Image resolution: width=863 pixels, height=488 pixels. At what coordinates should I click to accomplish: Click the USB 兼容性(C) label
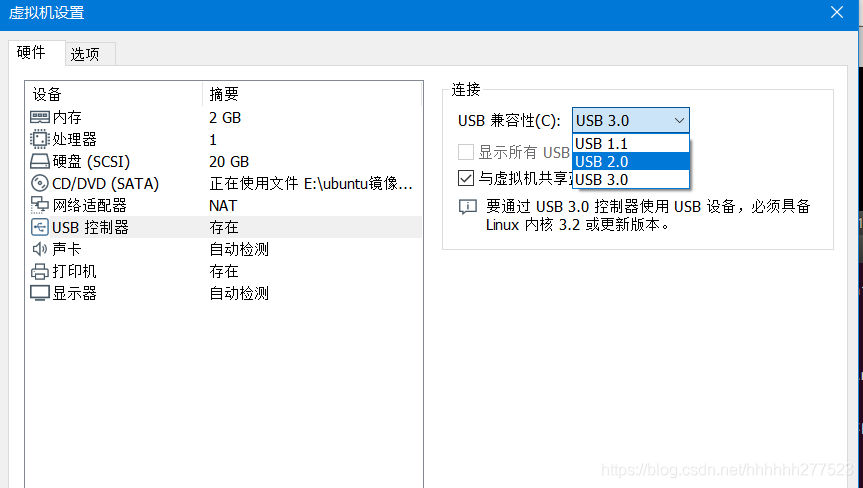[x=509, y=120]
